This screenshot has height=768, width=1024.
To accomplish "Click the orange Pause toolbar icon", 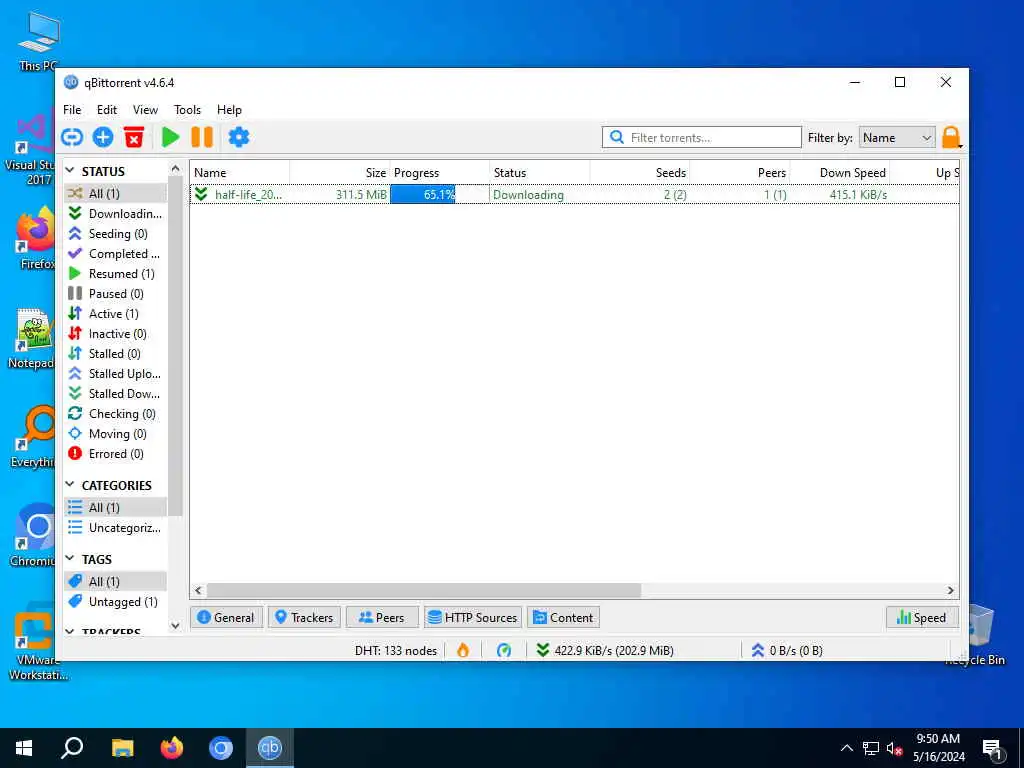I will point(202,137).
